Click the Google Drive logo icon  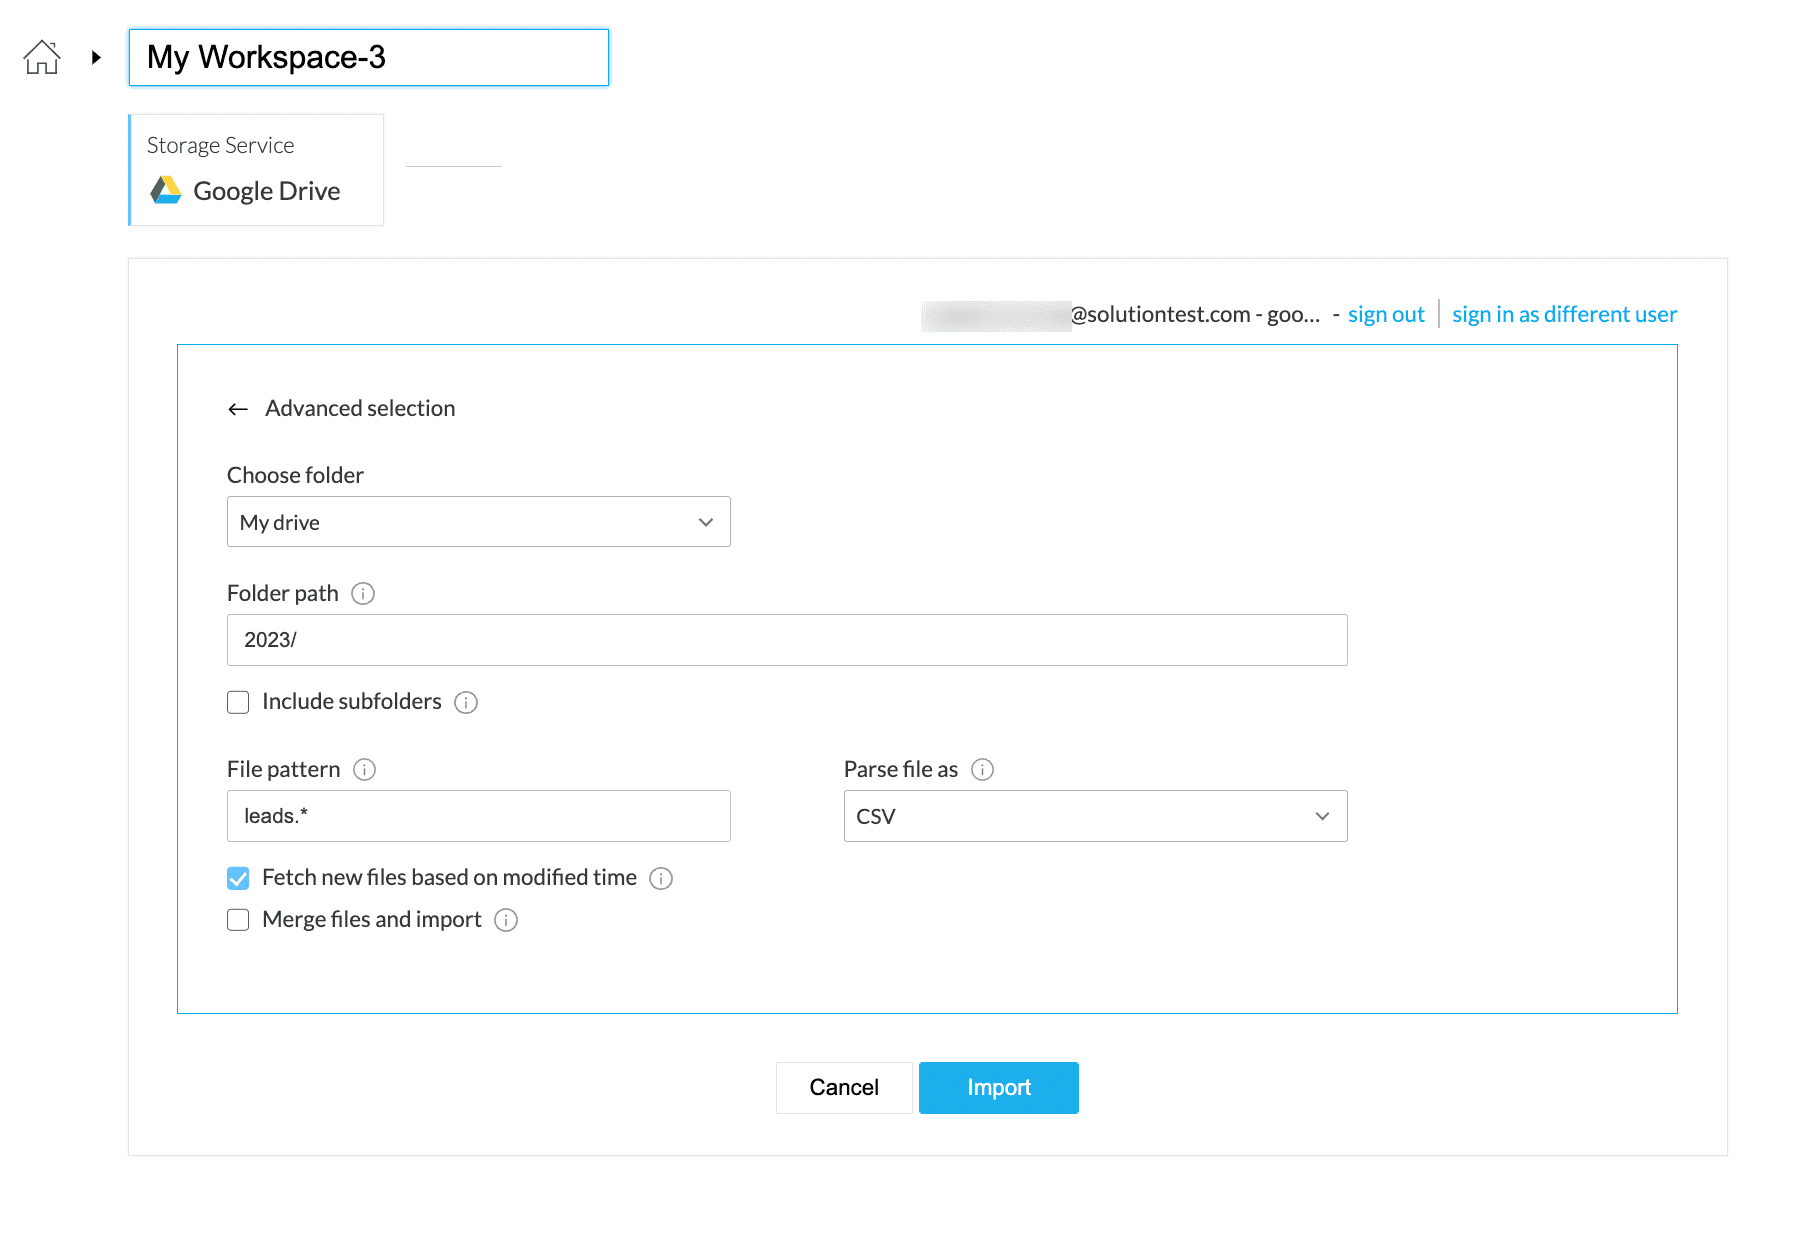166,190
